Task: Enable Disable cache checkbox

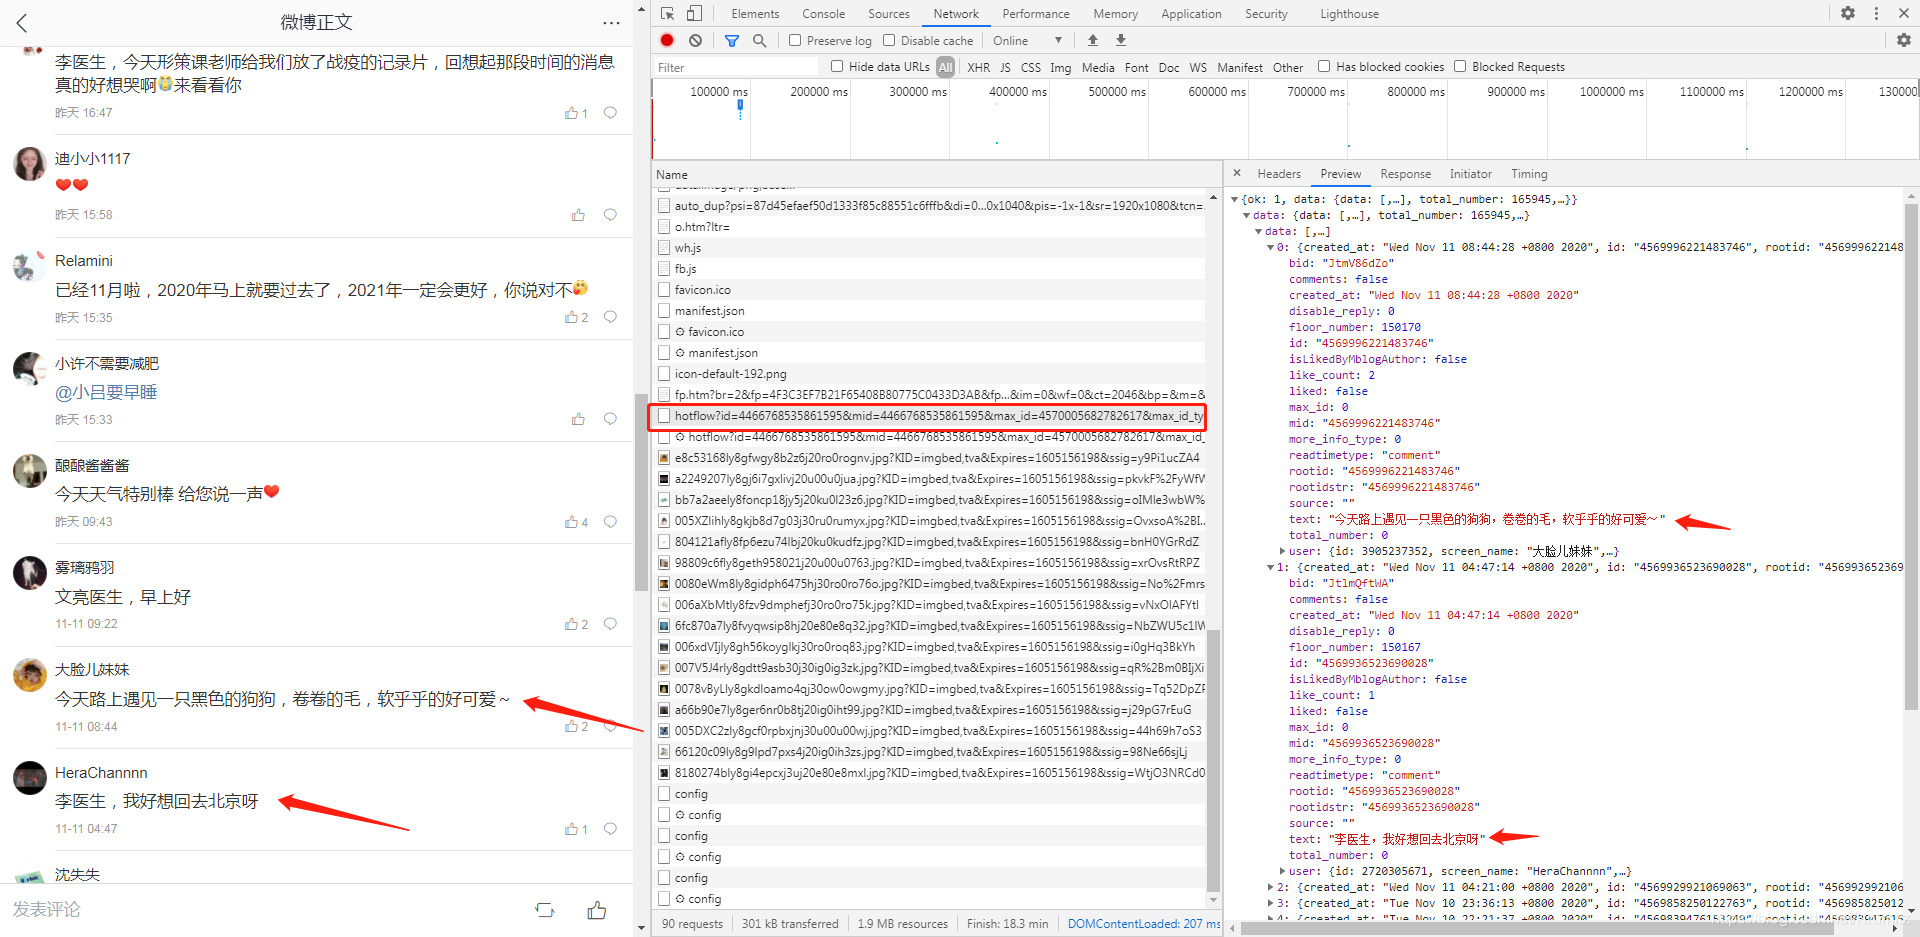Action: 889,40
